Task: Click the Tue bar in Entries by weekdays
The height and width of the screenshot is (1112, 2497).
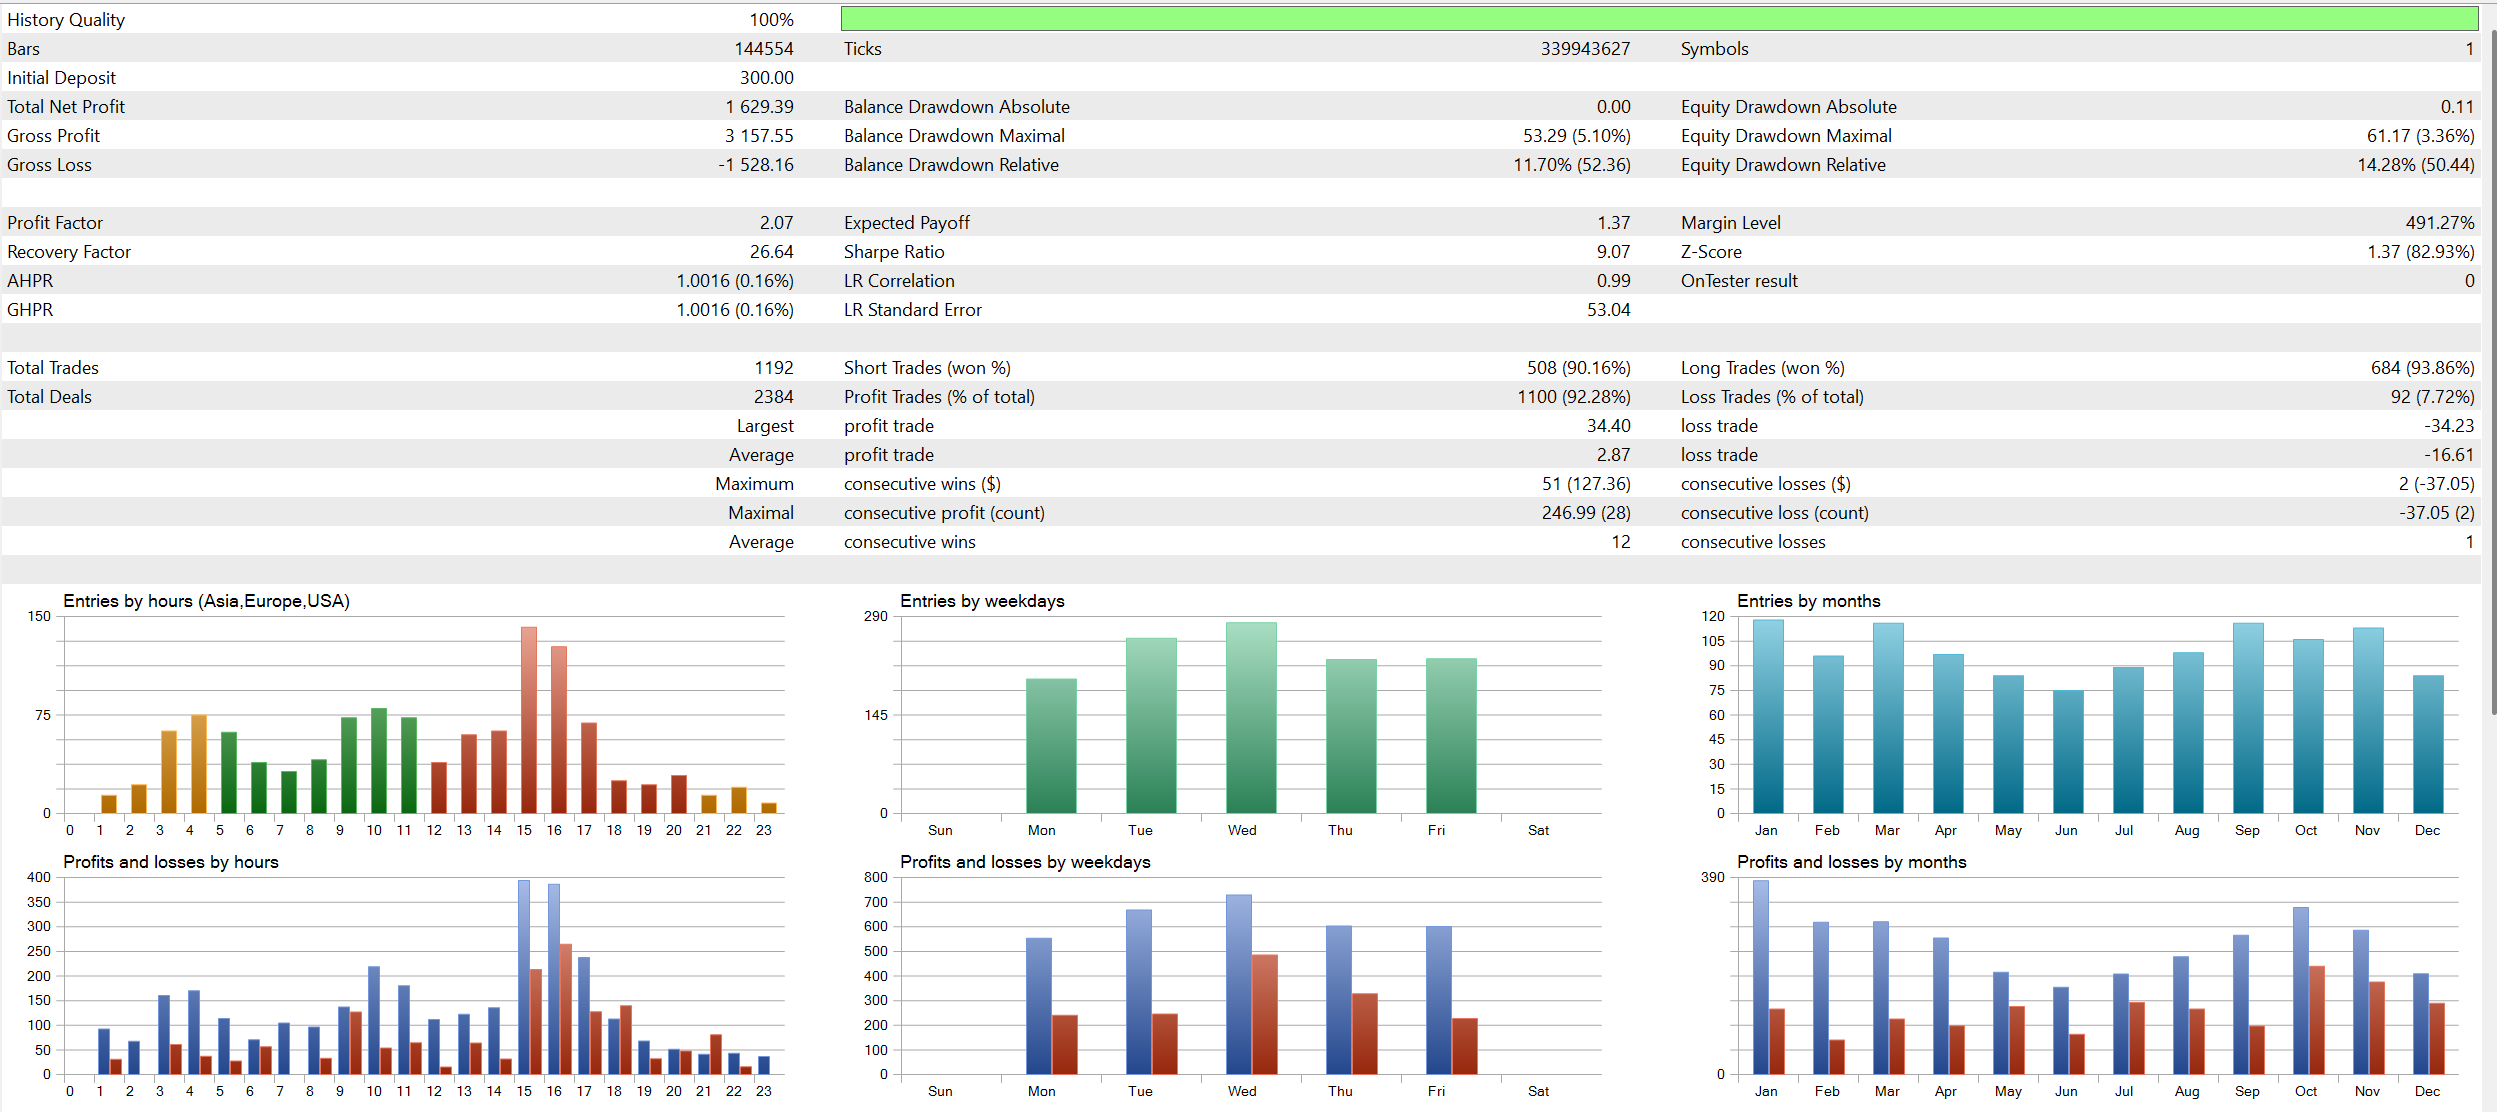Action: pos(1151,726)
